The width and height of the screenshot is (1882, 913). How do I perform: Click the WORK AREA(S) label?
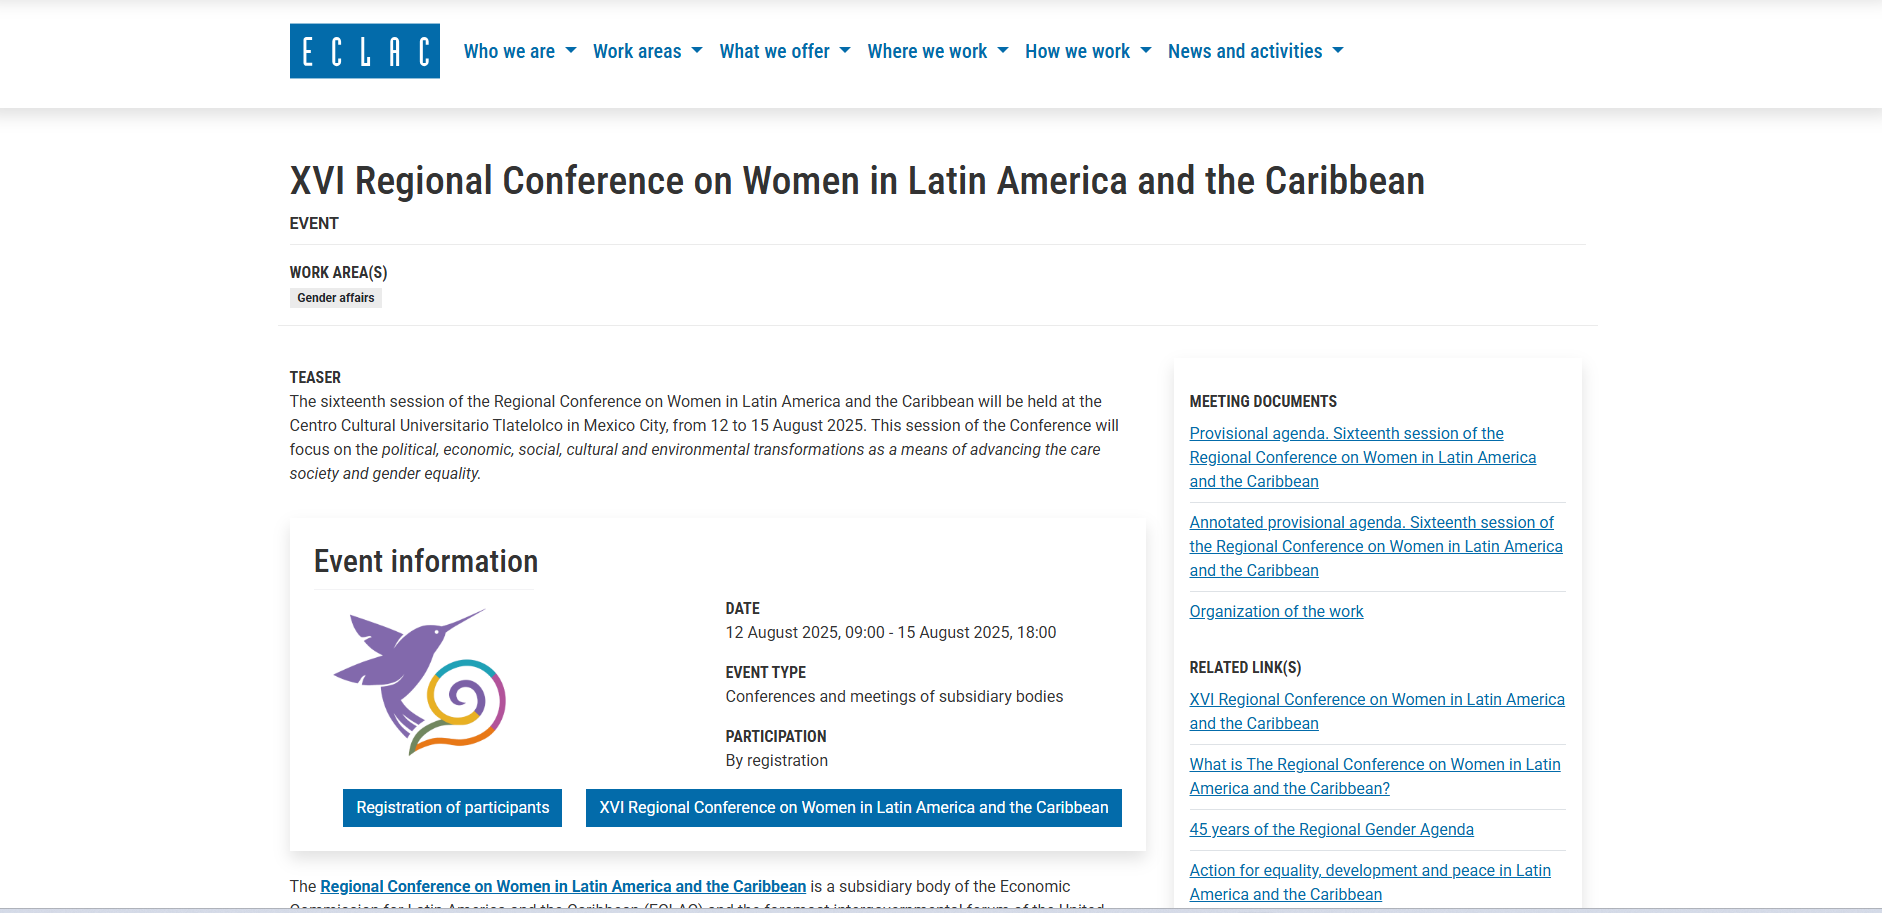(338, 272)
